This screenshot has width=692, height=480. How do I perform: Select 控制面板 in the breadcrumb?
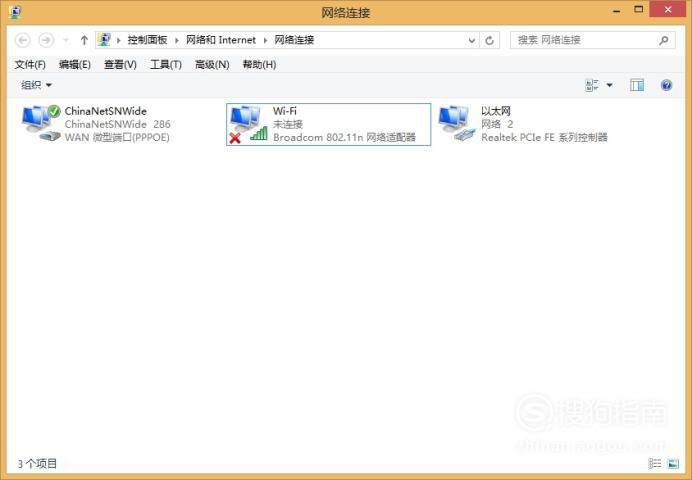coord(147,40)
